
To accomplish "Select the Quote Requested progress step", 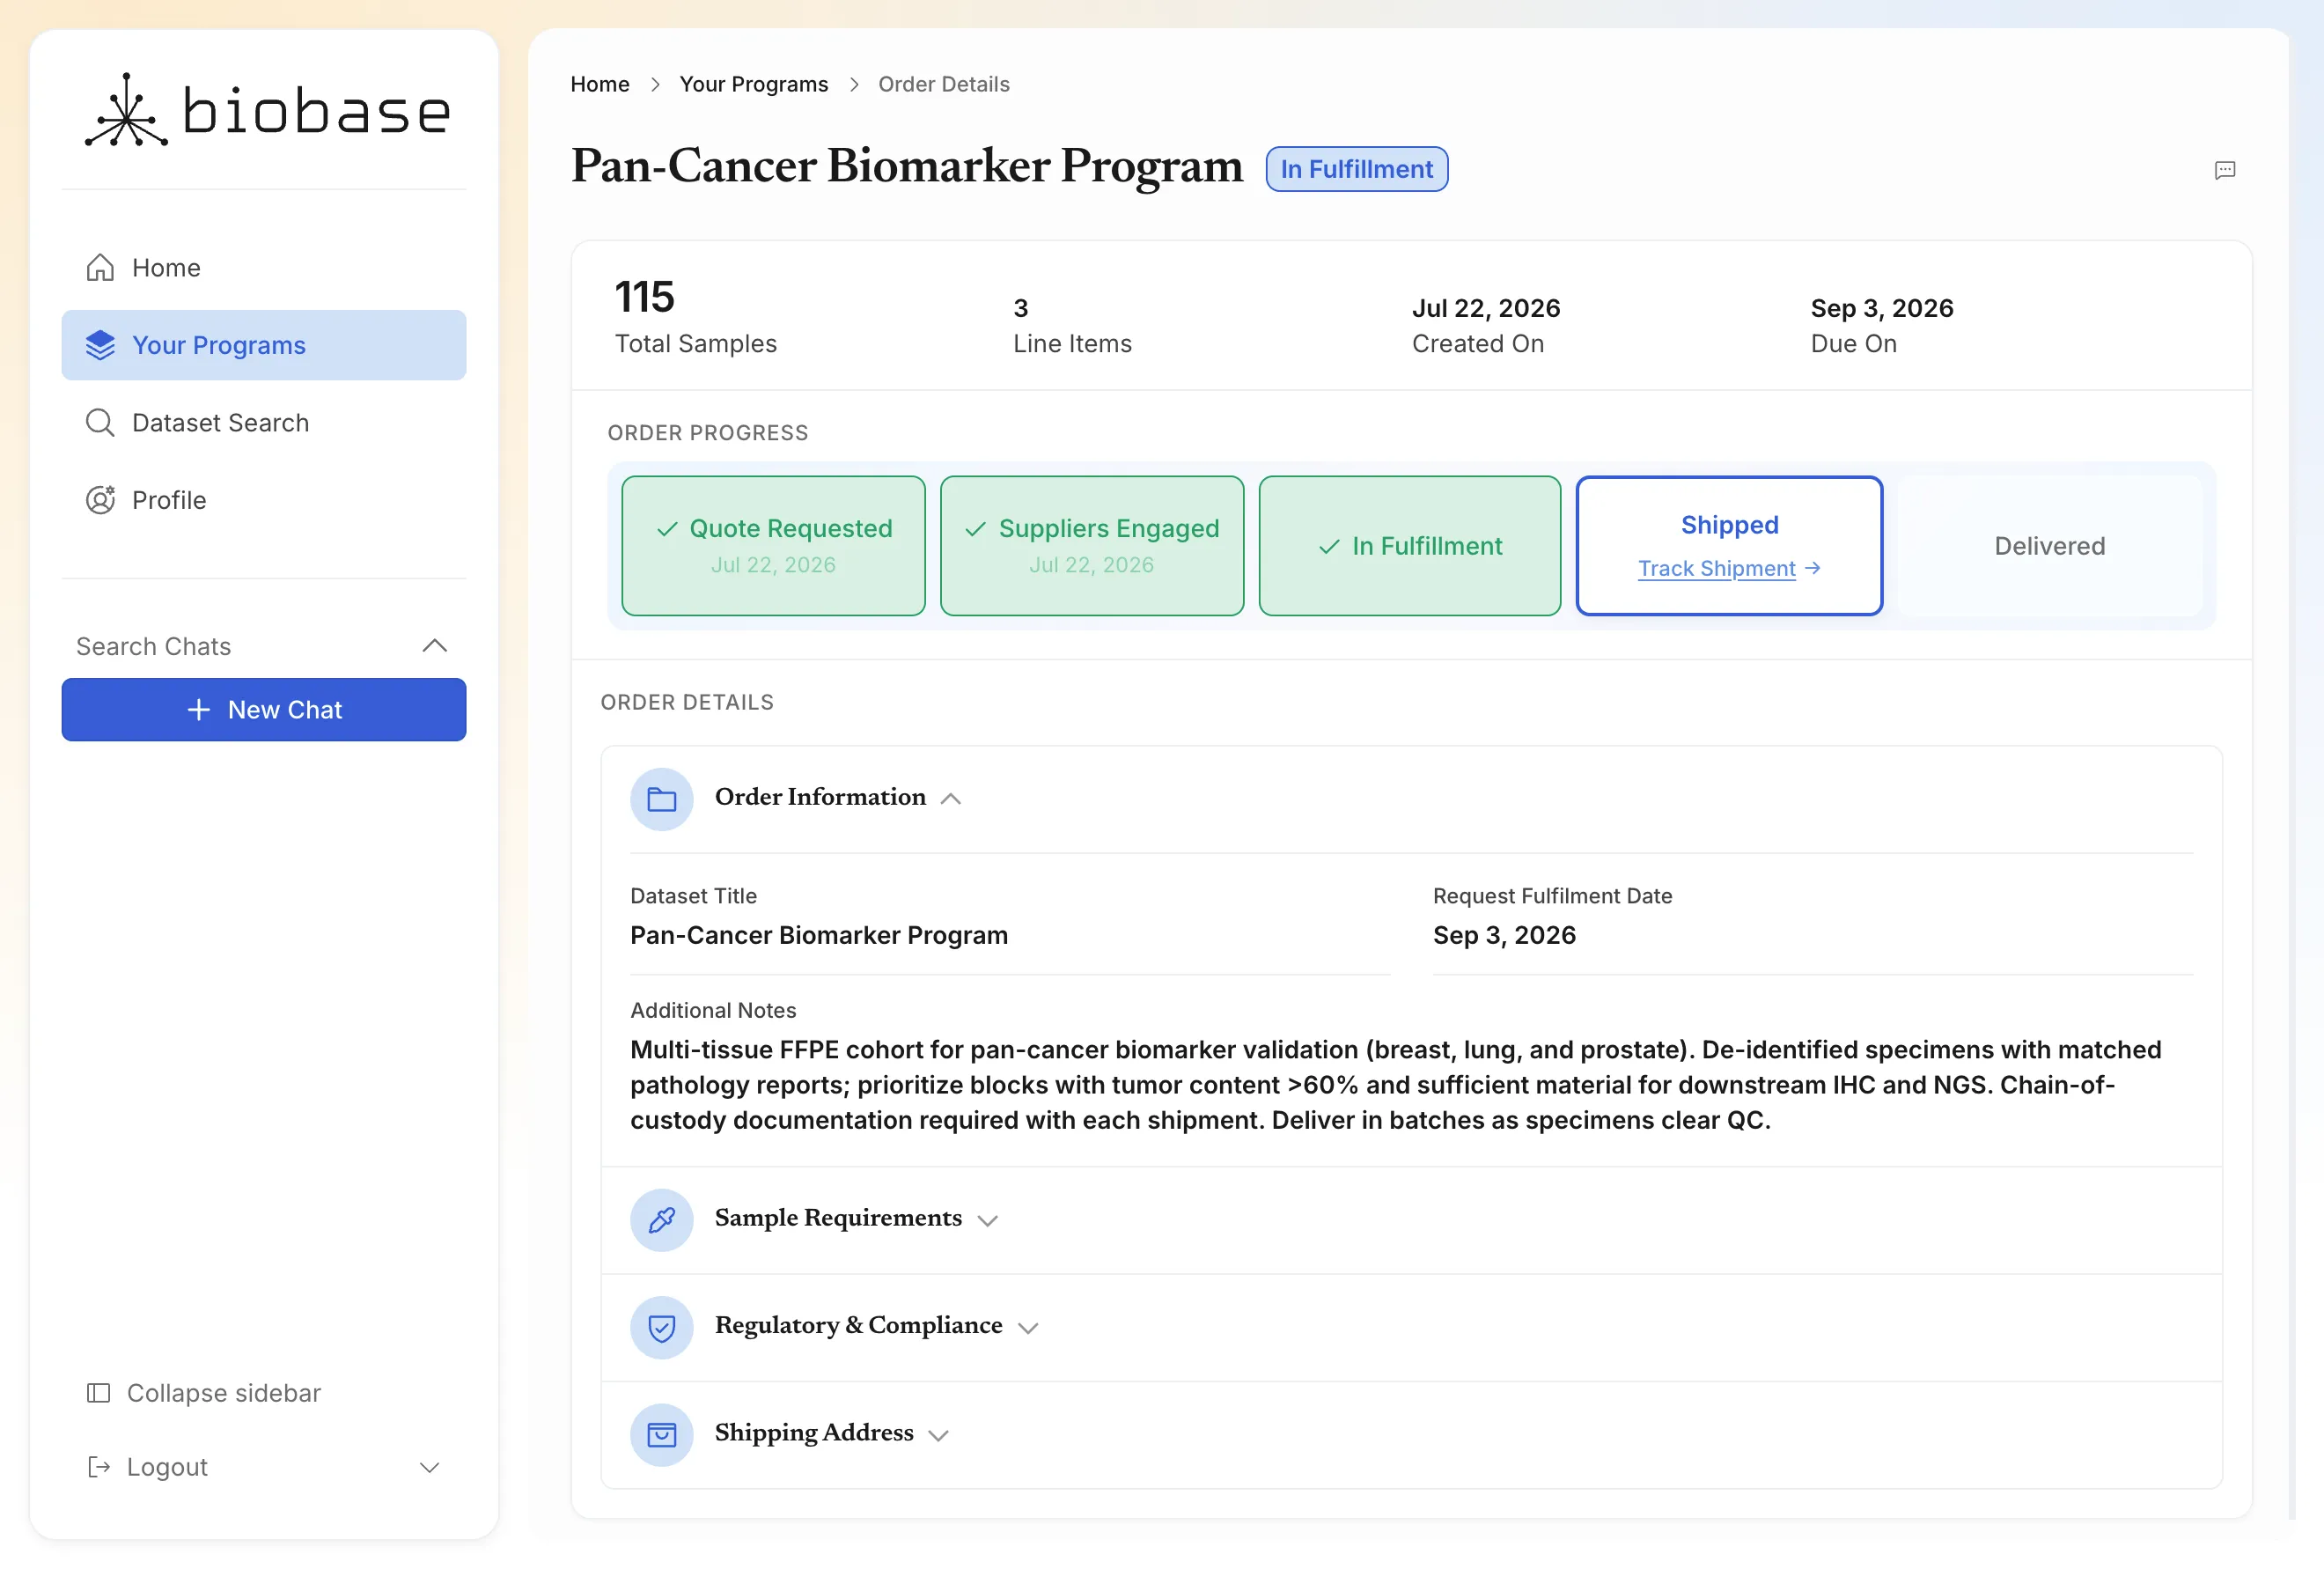I will click(x=773, y=546).
